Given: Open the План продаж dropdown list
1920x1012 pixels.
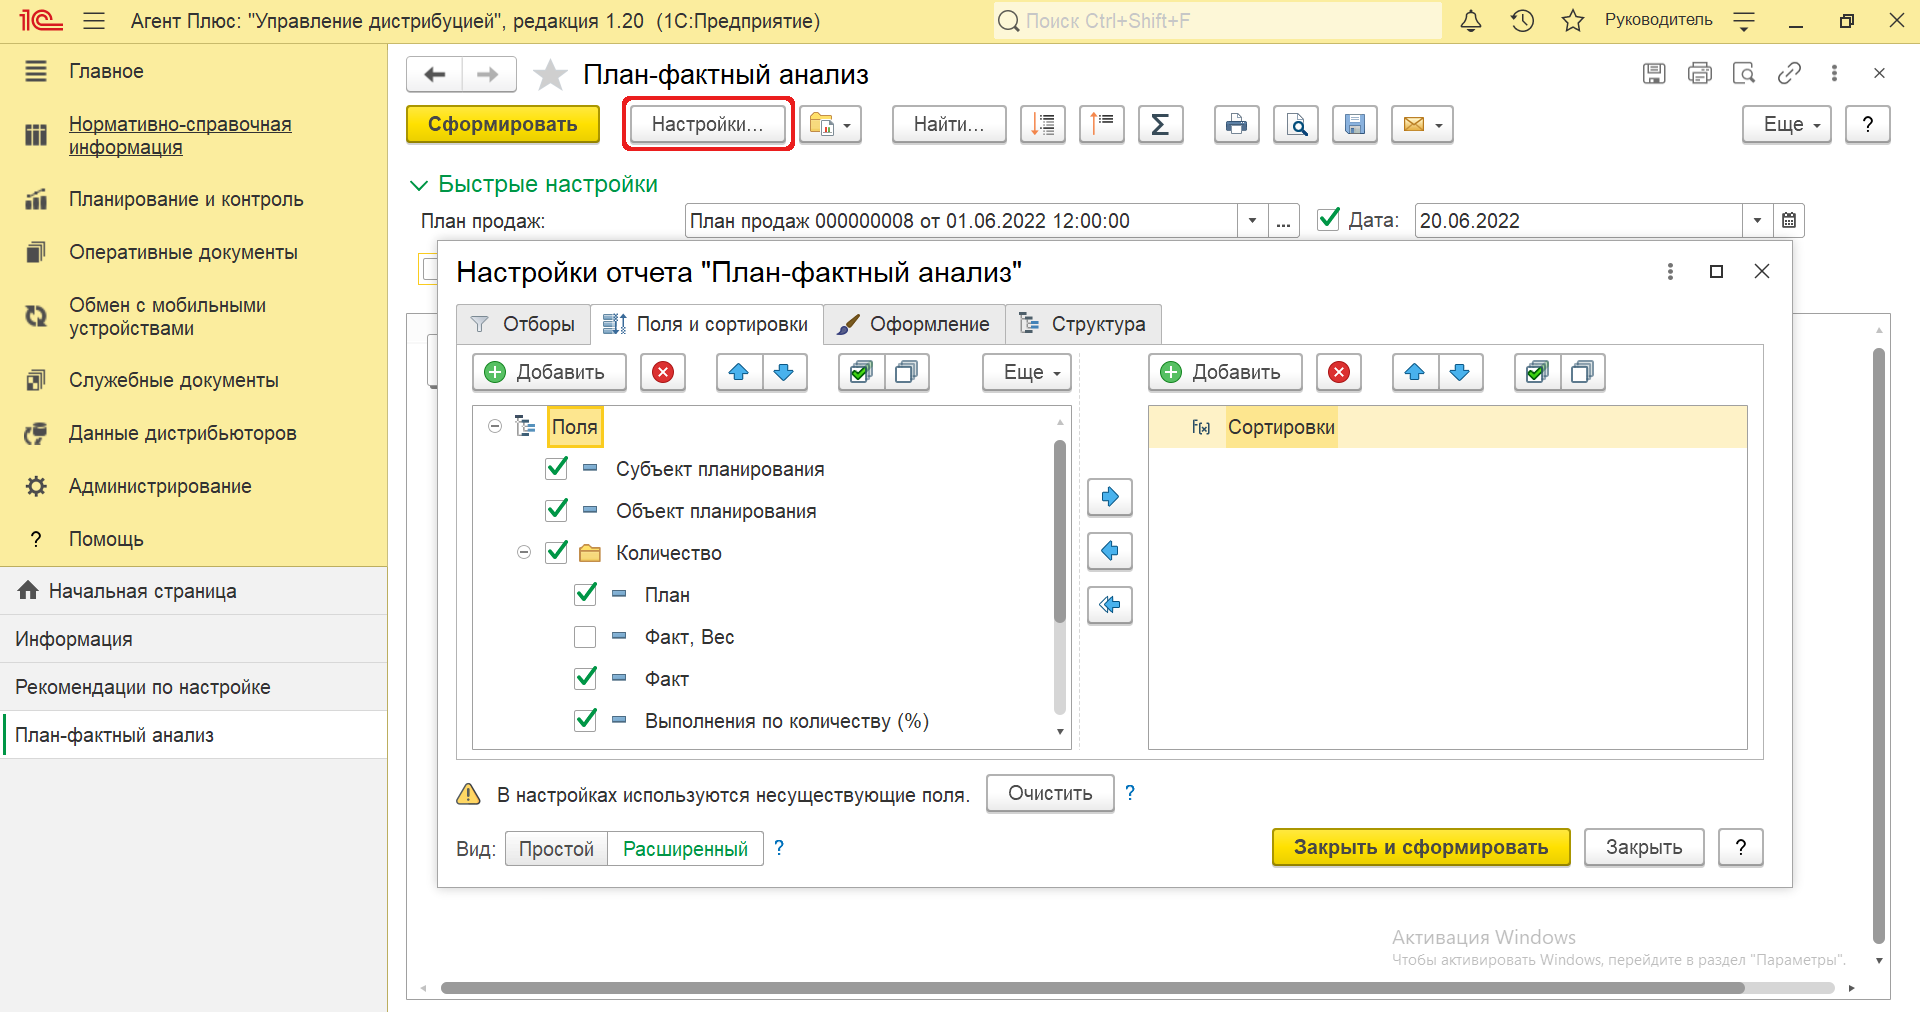Looking at the screenshot, I should pyautogui.click(x=1252, y=221).
